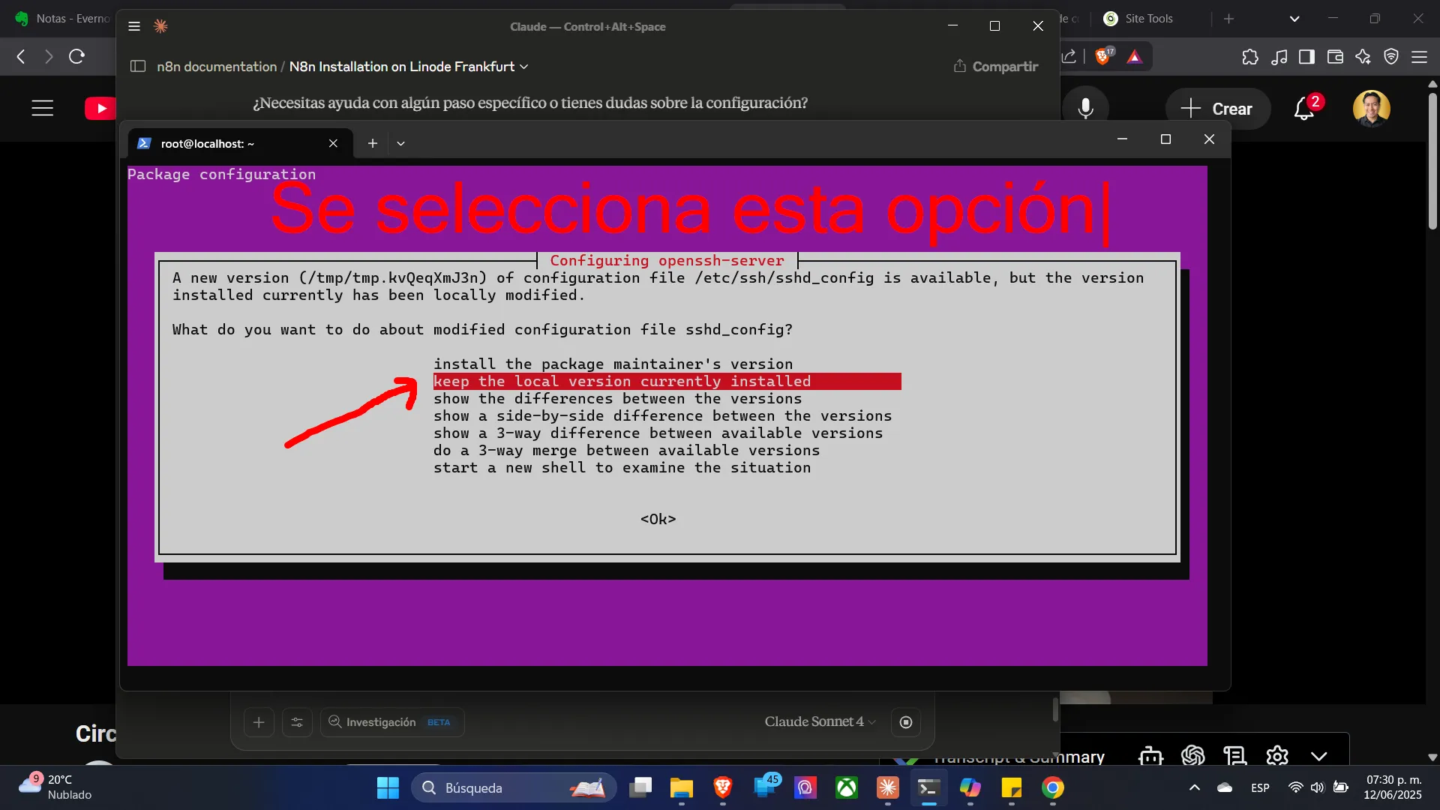This screenshot has width=1440, height=810.
Task: Toggle the browser sidebar panel
Action: (x=1307, y=57)
